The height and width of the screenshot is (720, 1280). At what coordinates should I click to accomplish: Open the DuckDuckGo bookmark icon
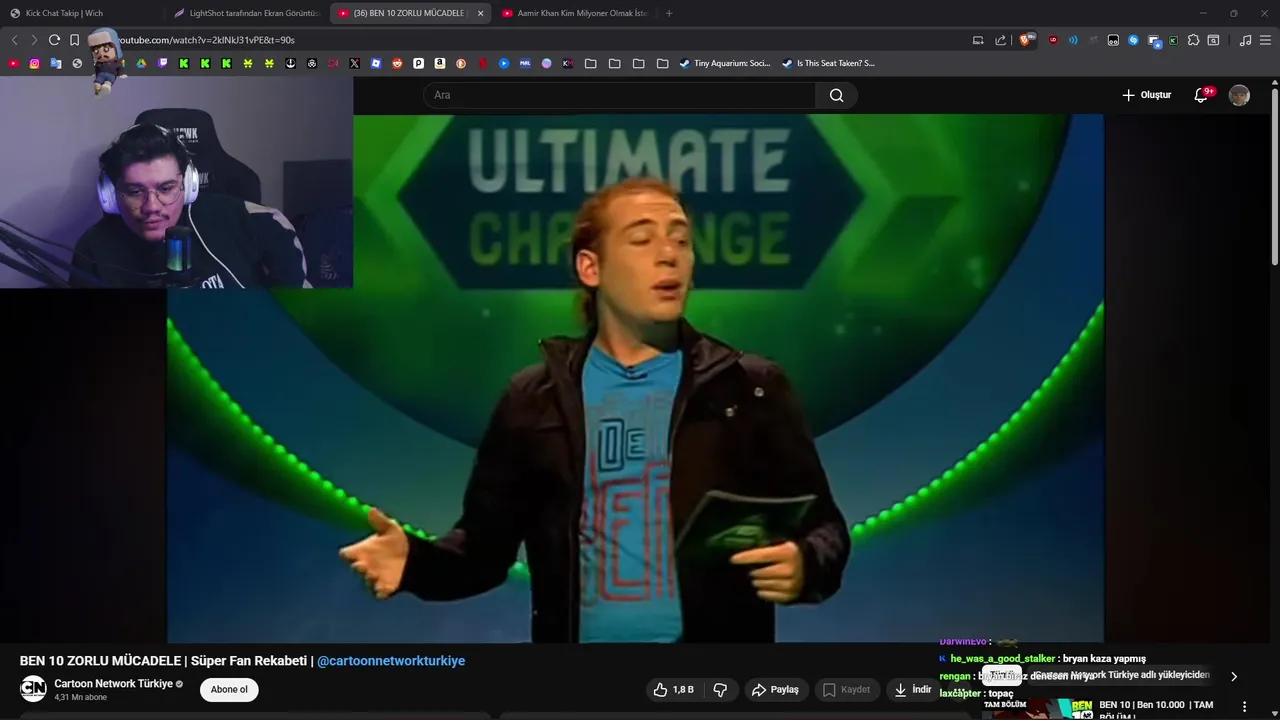pyautogui.click(x=461, y=63)
